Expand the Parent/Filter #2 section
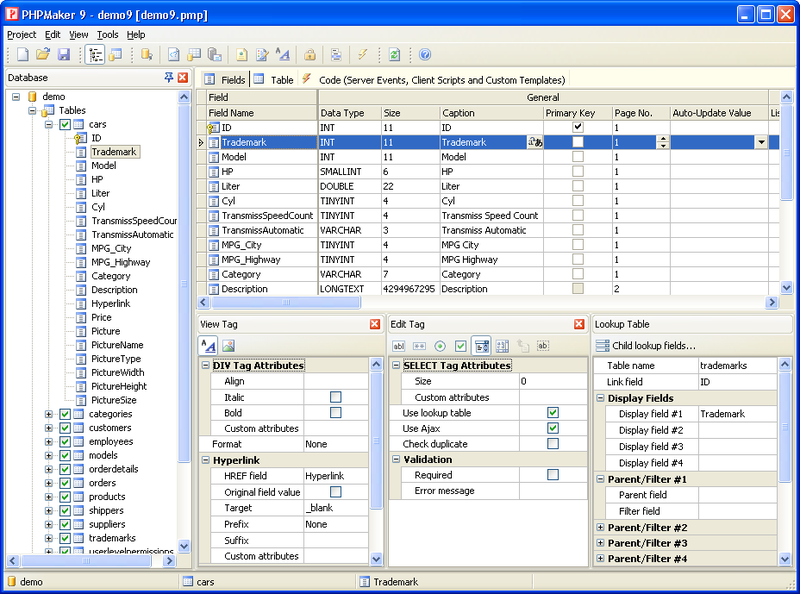Image resolution: width=800 pixels, height=594 pixels. click(x=600, y=527)
